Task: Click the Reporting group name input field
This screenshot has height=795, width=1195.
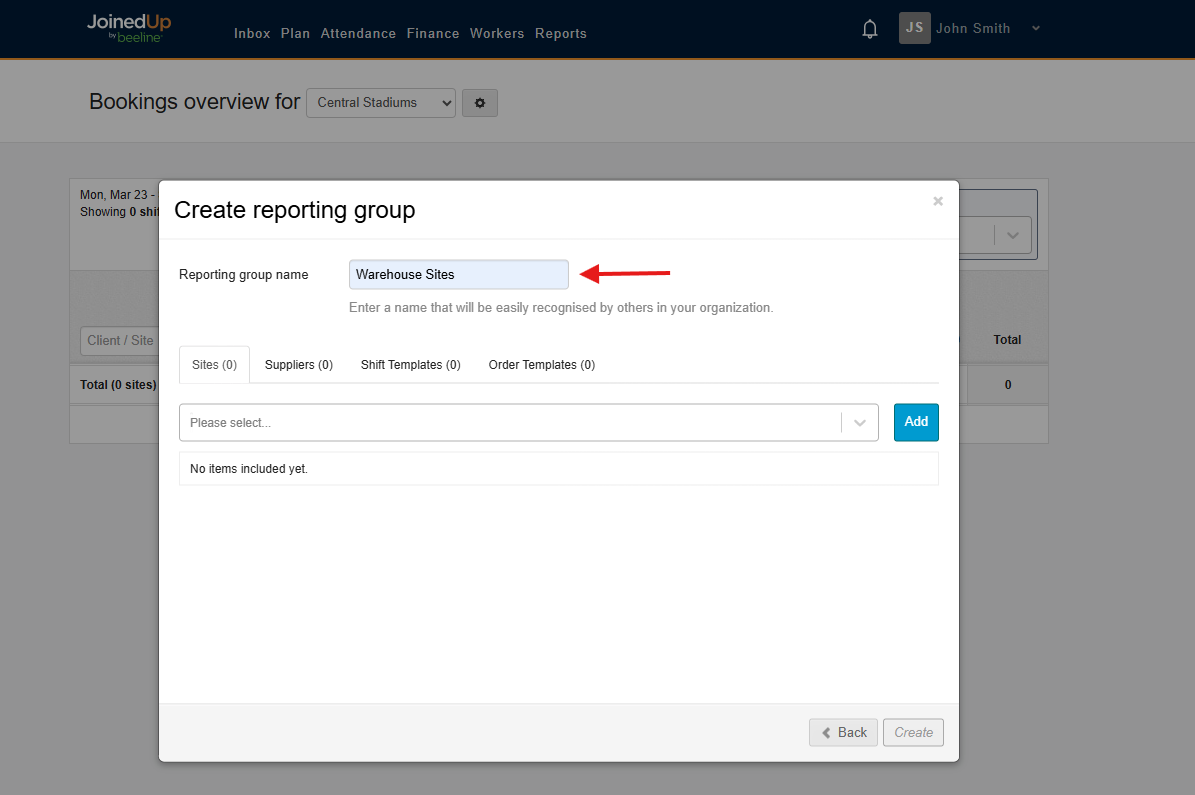Action: (x=458, y=274)
